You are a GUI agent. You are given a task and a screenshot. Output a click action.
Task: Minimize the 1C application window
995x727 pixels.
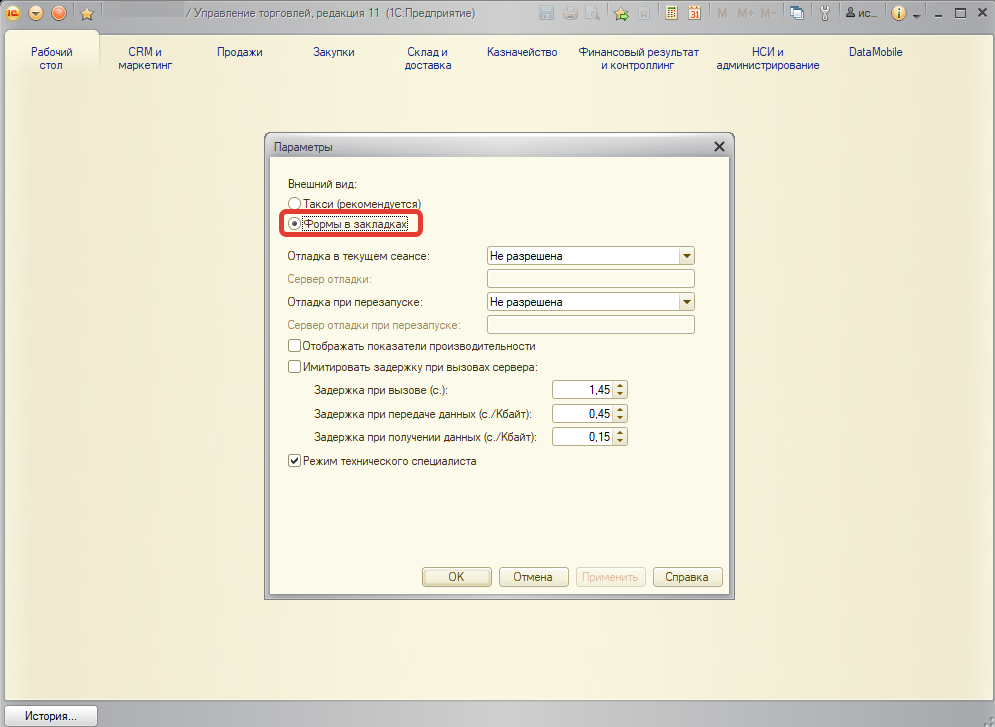[939, 13]
